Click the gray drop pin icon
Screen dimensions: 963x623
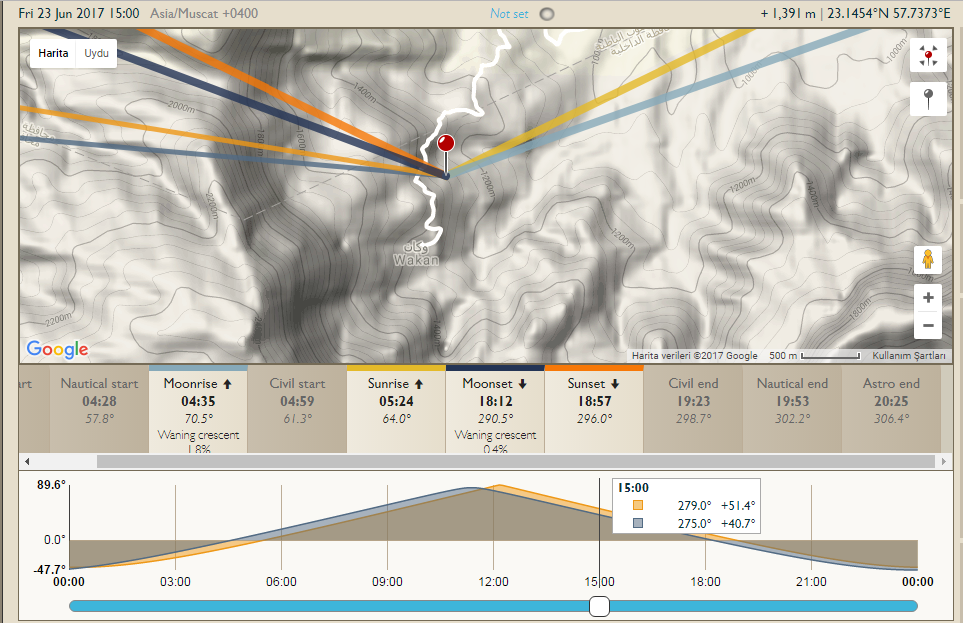coord(928,99)
